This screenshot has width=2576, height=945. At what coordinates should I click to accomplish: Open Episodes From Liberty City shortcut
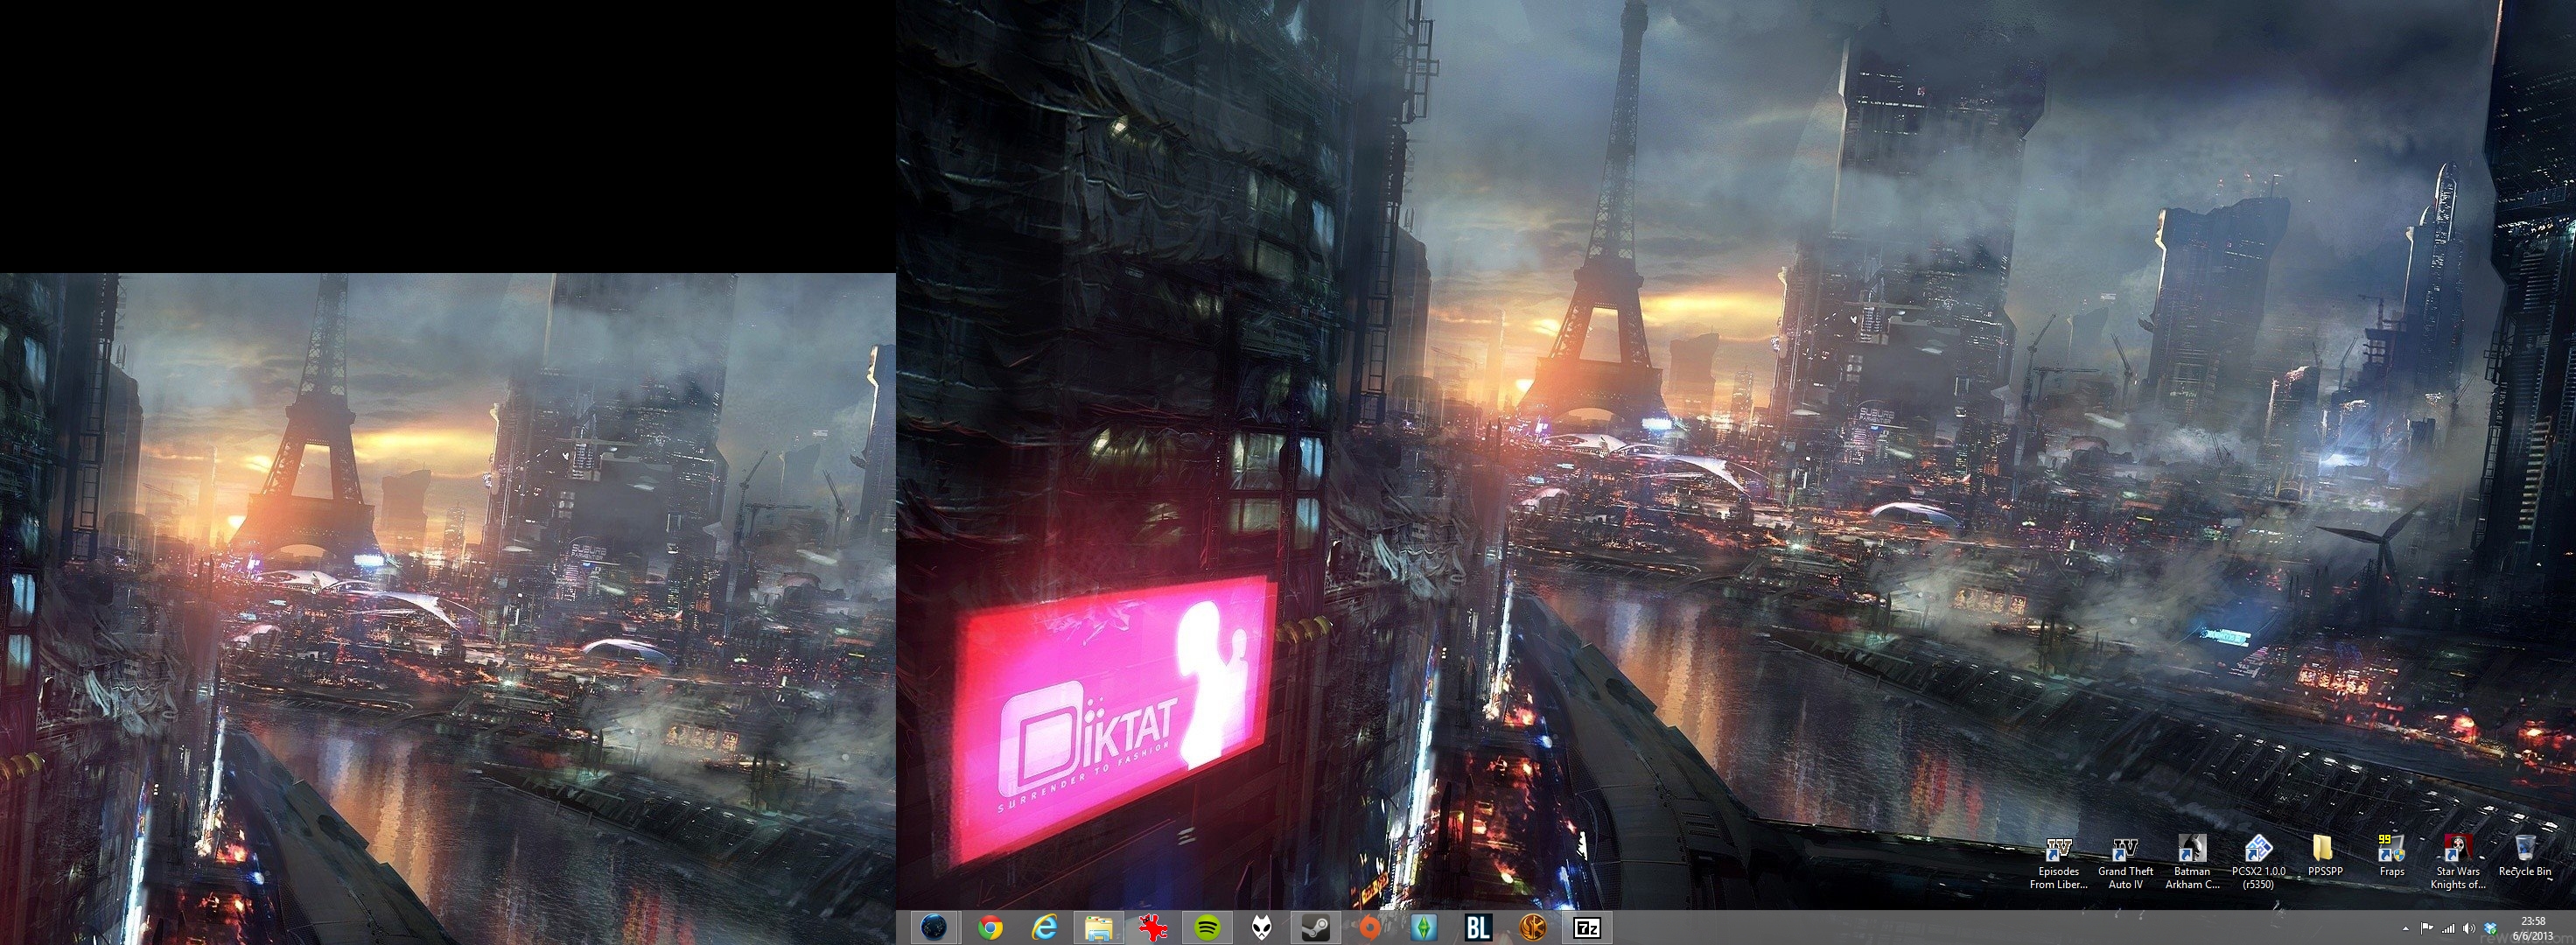pos(2059,863)
